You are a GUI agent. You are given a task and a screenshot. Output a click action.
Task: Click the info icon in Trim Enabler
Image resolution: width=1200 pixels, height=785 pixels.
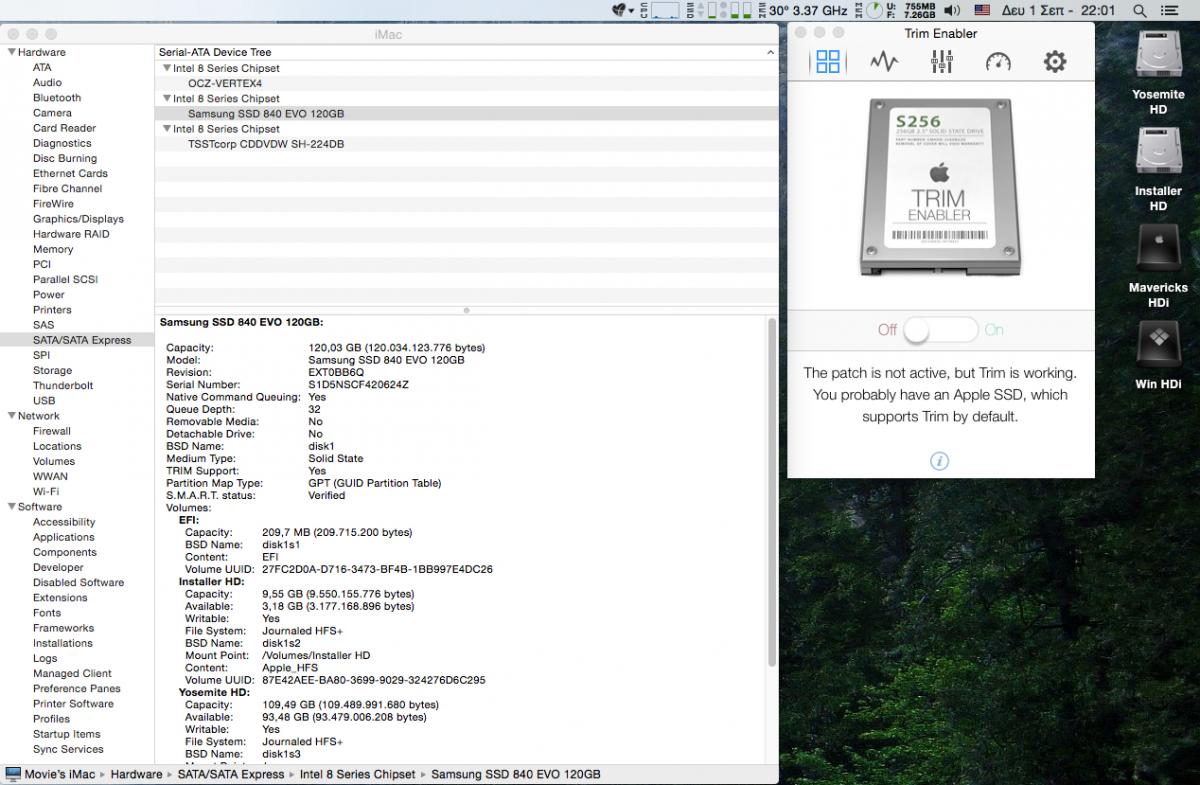(939, 461)
